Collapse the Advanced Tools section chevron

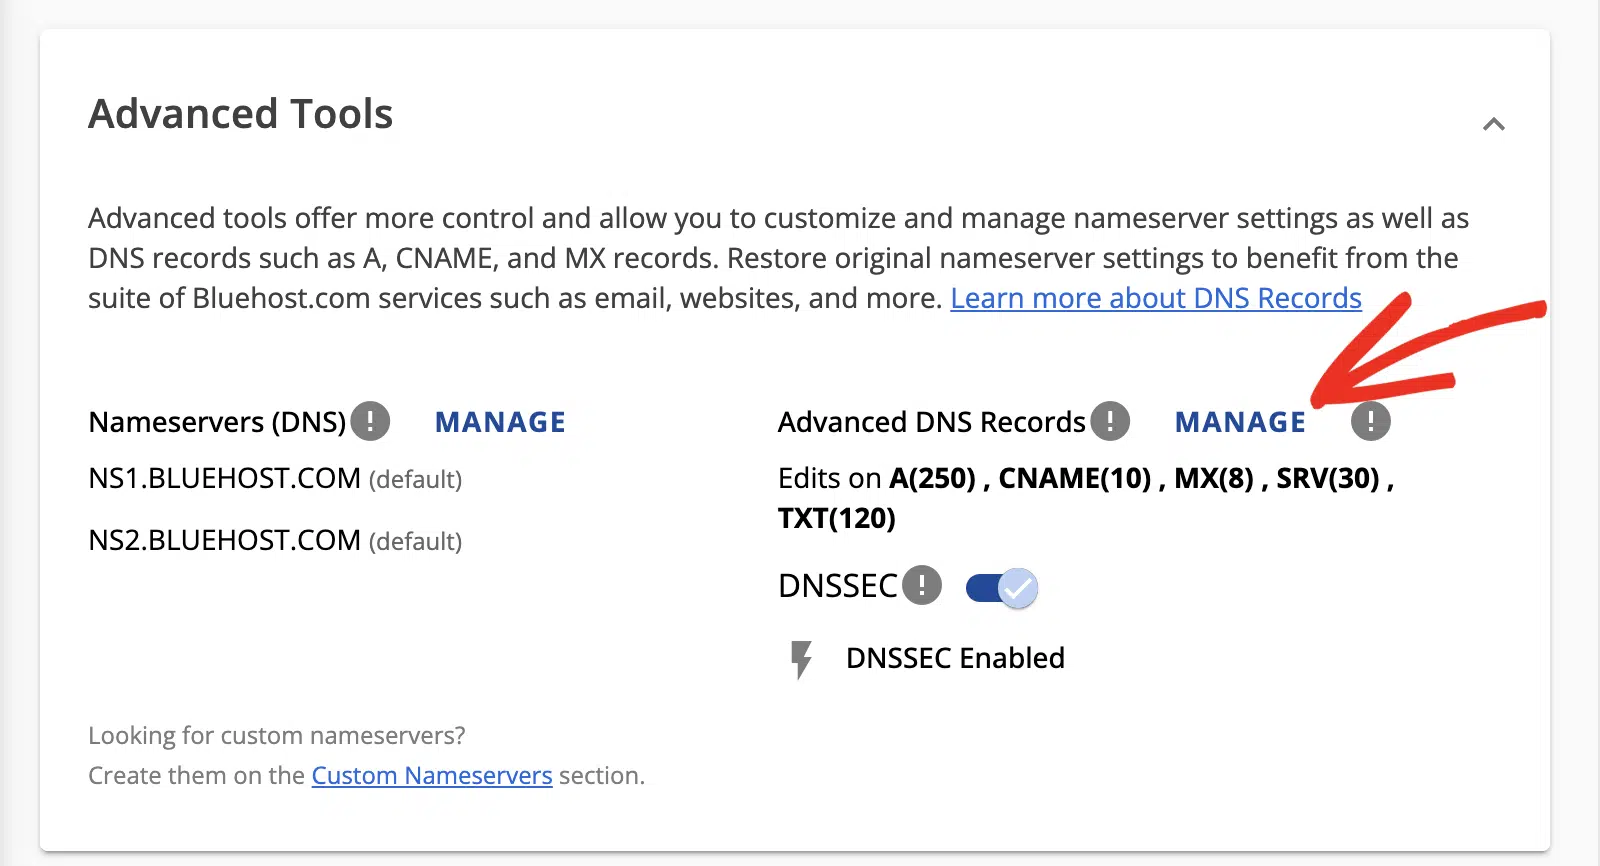click(x=1494, y=124)
